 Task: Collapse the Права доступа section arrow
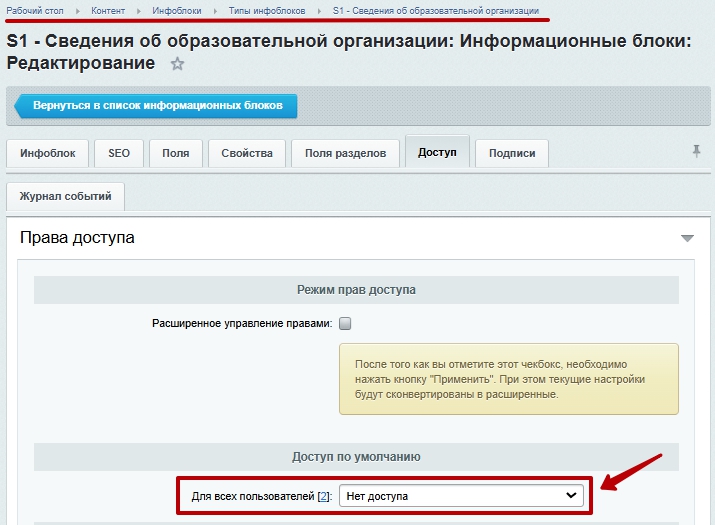click(x=687, y=238)
